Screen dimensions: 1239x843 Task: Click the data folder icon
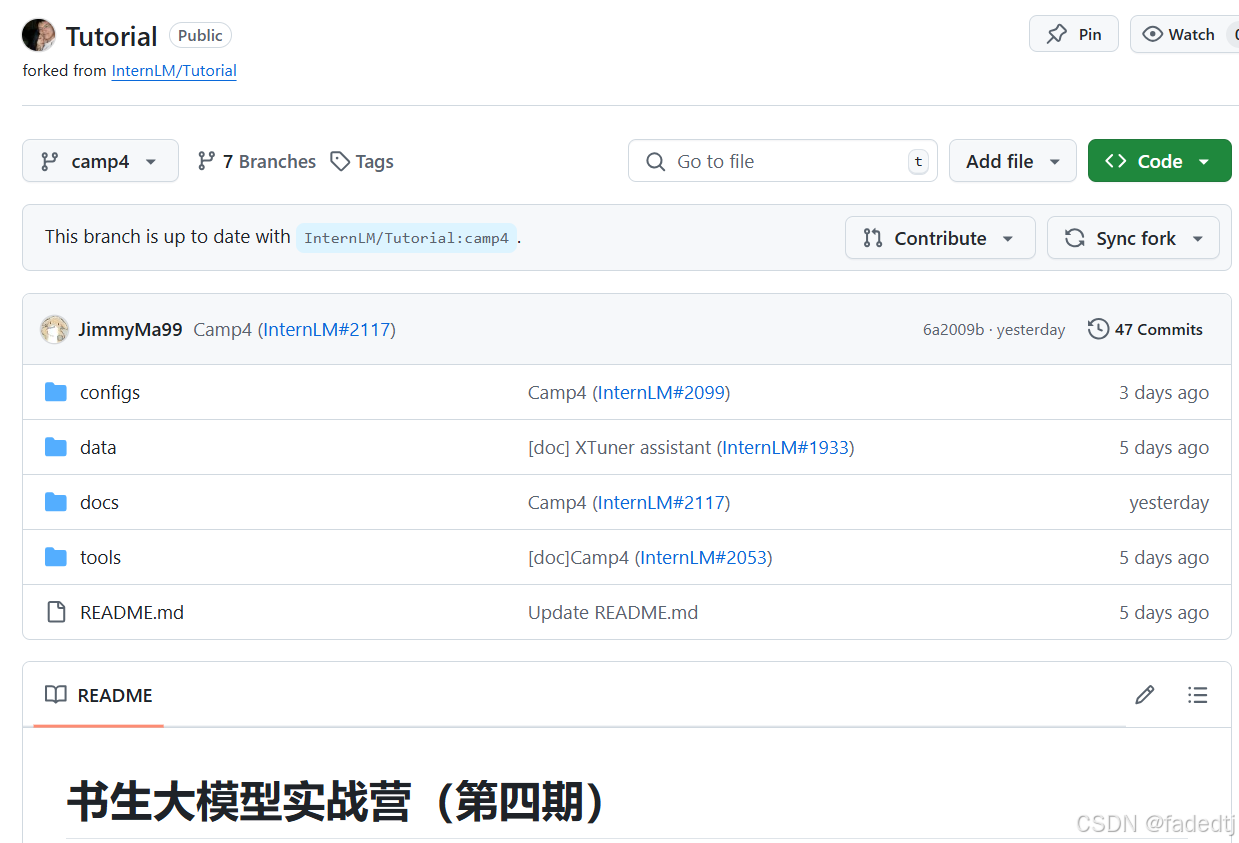[x=56, y=447]
